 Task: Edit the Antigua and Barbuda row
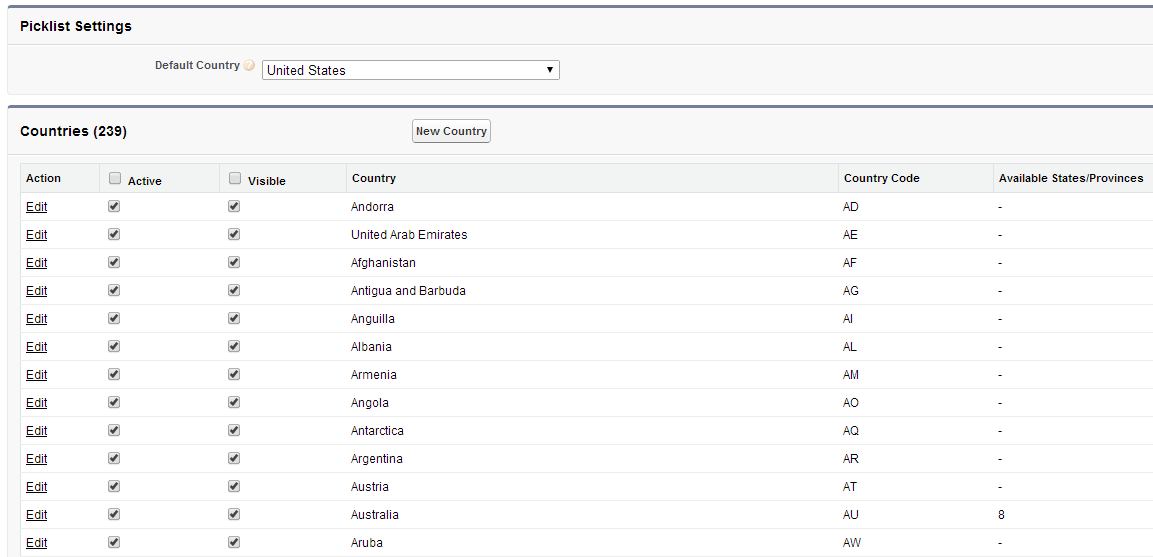[37, 291]
